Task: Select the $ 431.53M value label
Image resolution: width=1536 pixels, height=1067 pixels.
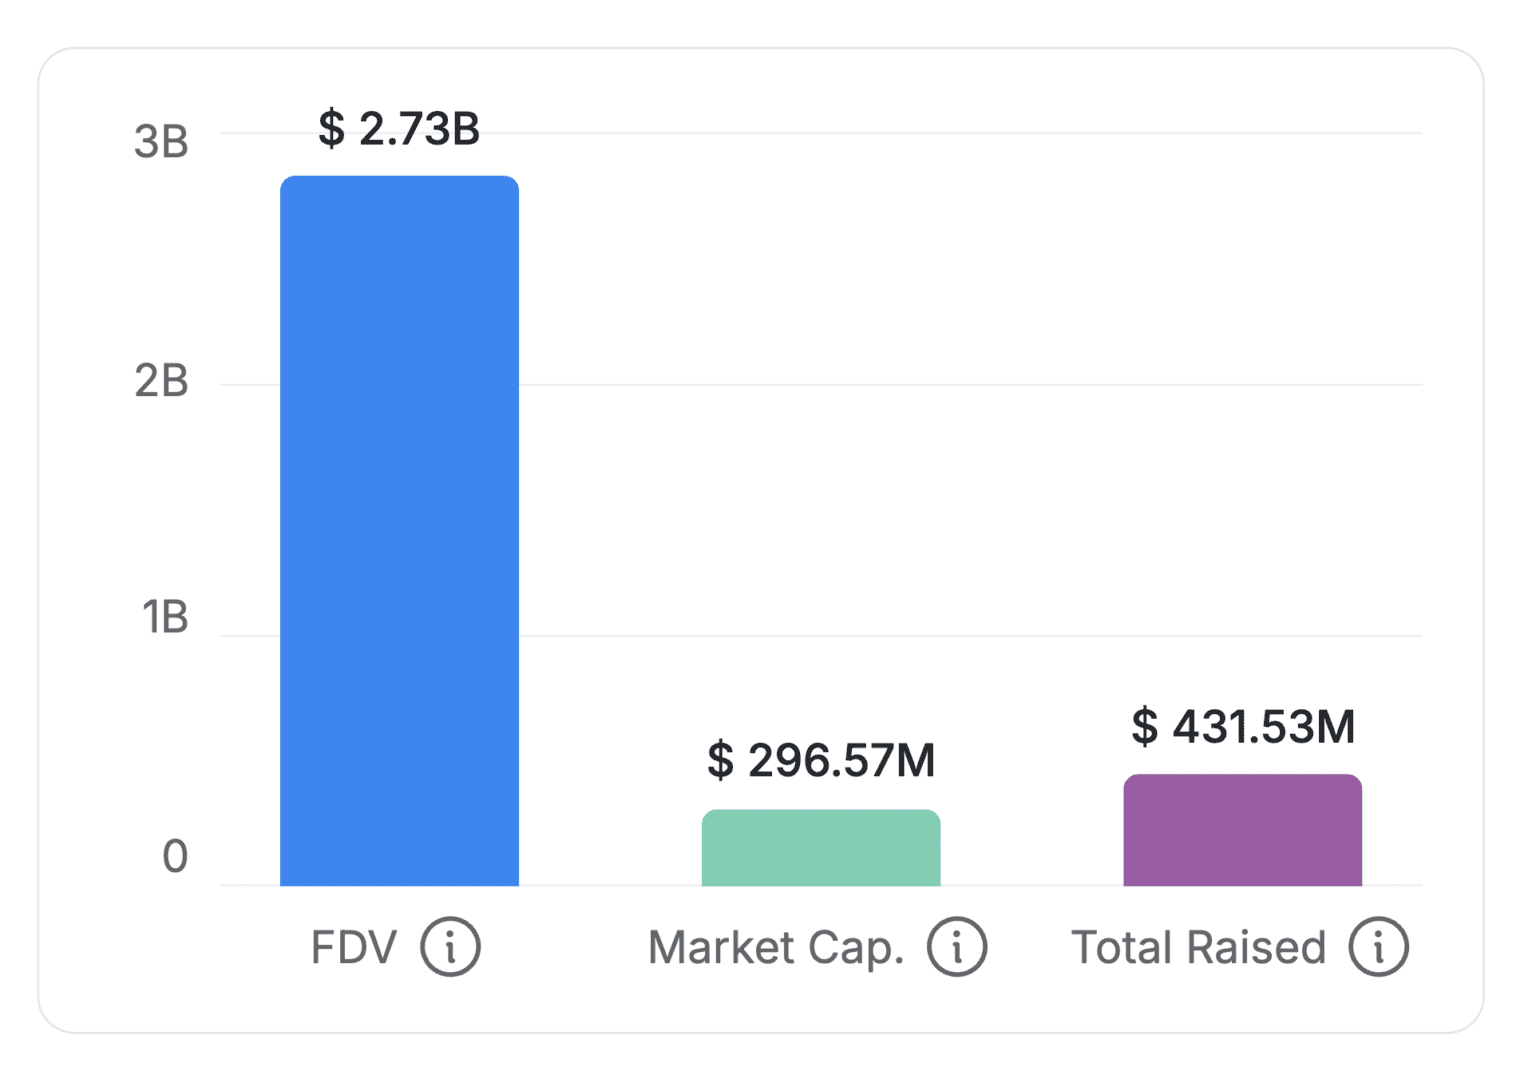Action: 1243,726
